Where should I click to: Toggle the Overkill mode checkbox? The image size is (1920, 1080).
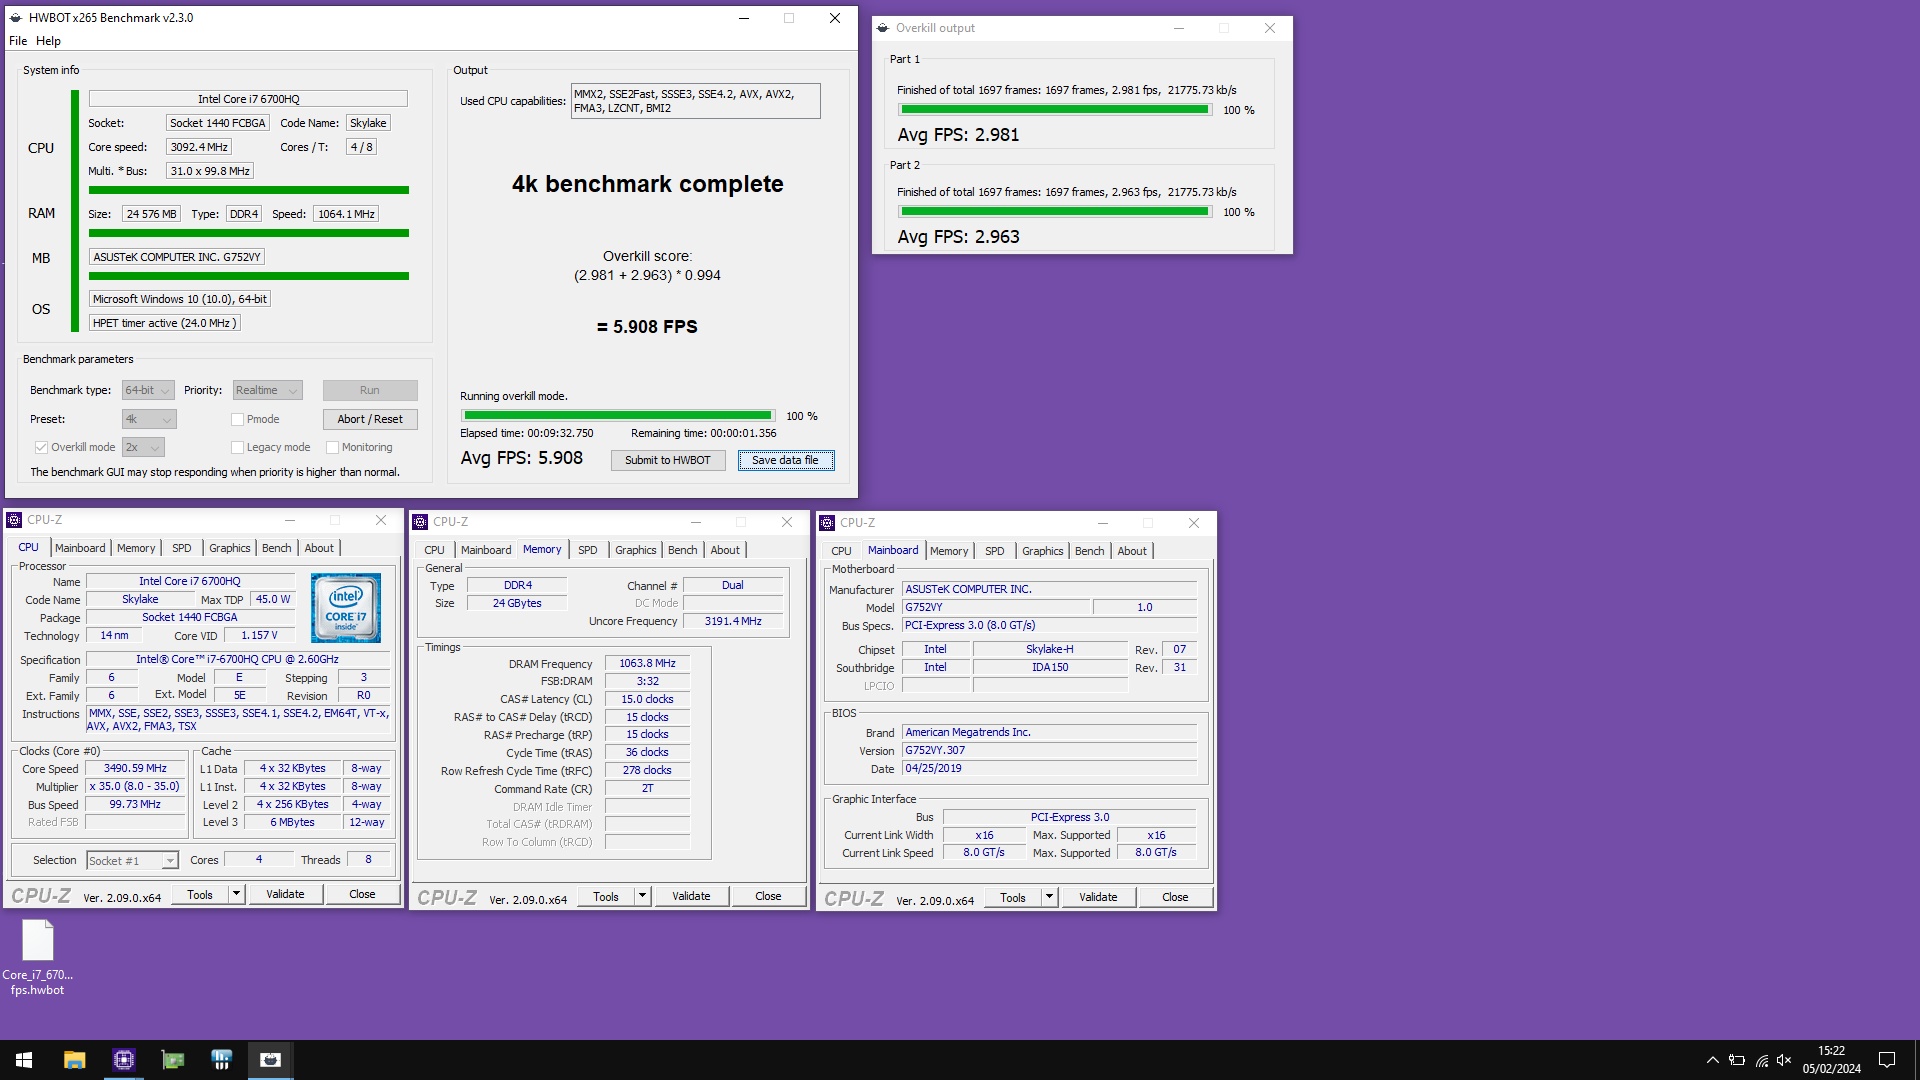coord(41,447)
